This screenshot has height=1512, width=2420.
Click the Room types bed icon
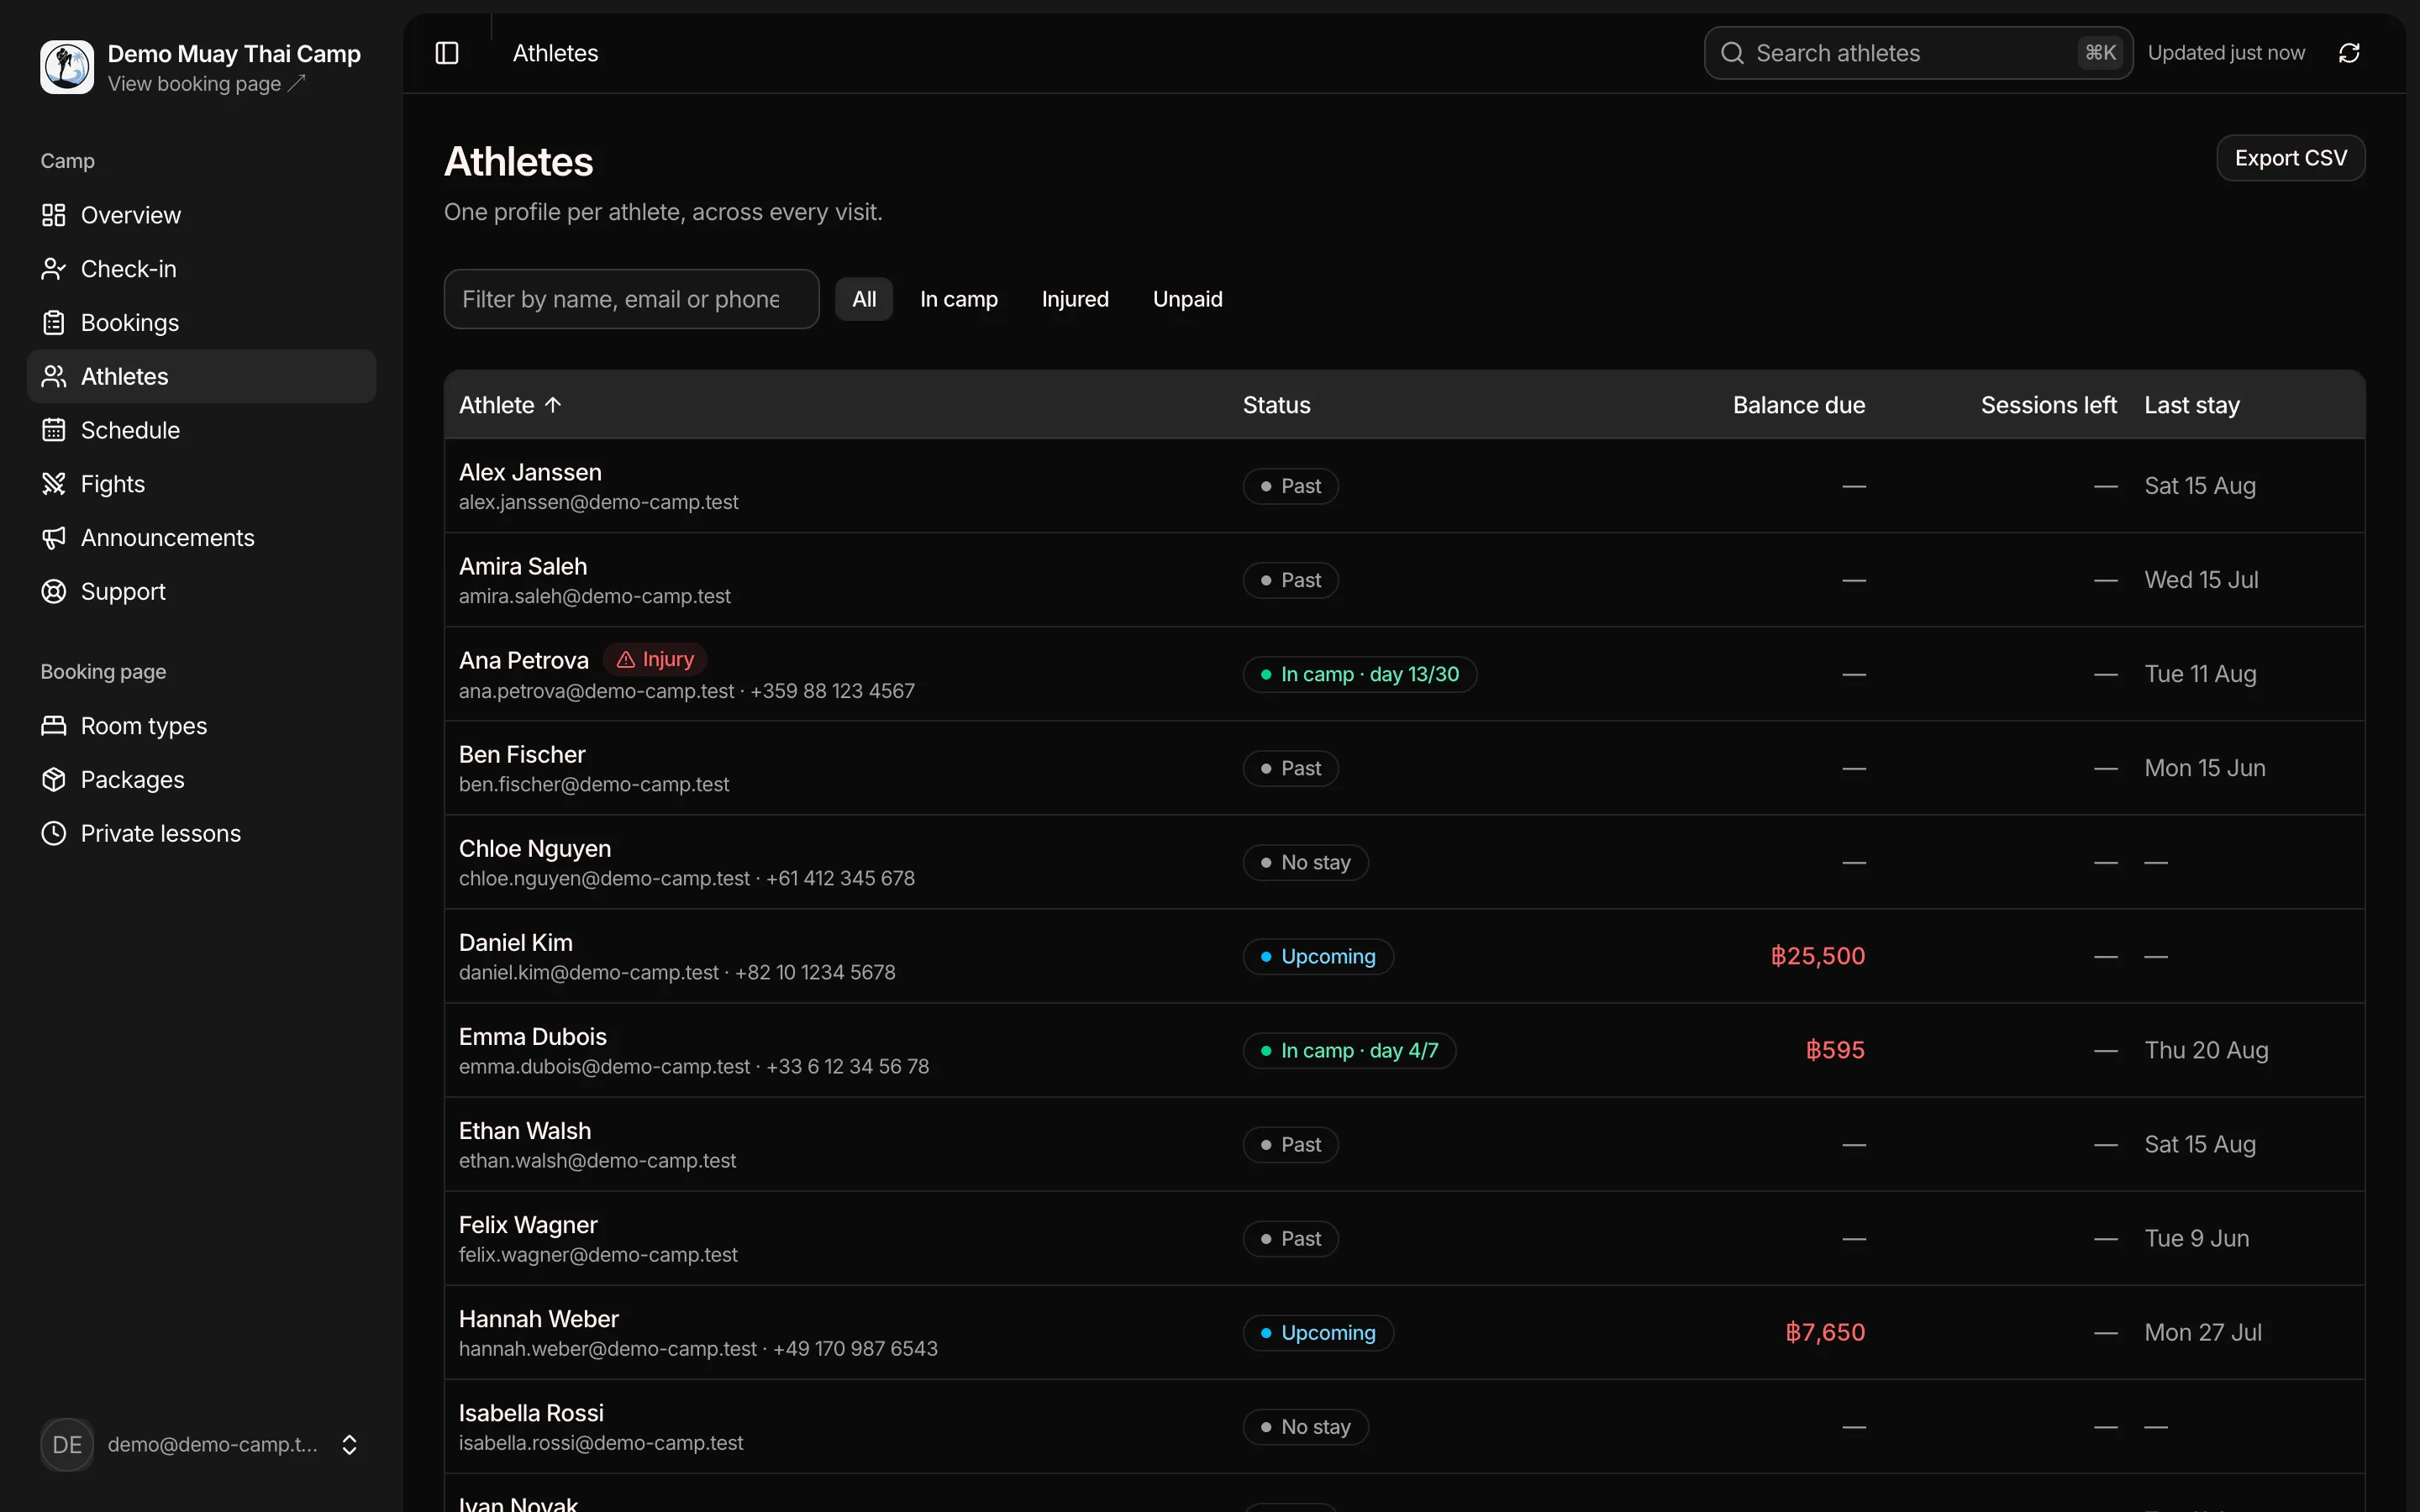point(54,726)
